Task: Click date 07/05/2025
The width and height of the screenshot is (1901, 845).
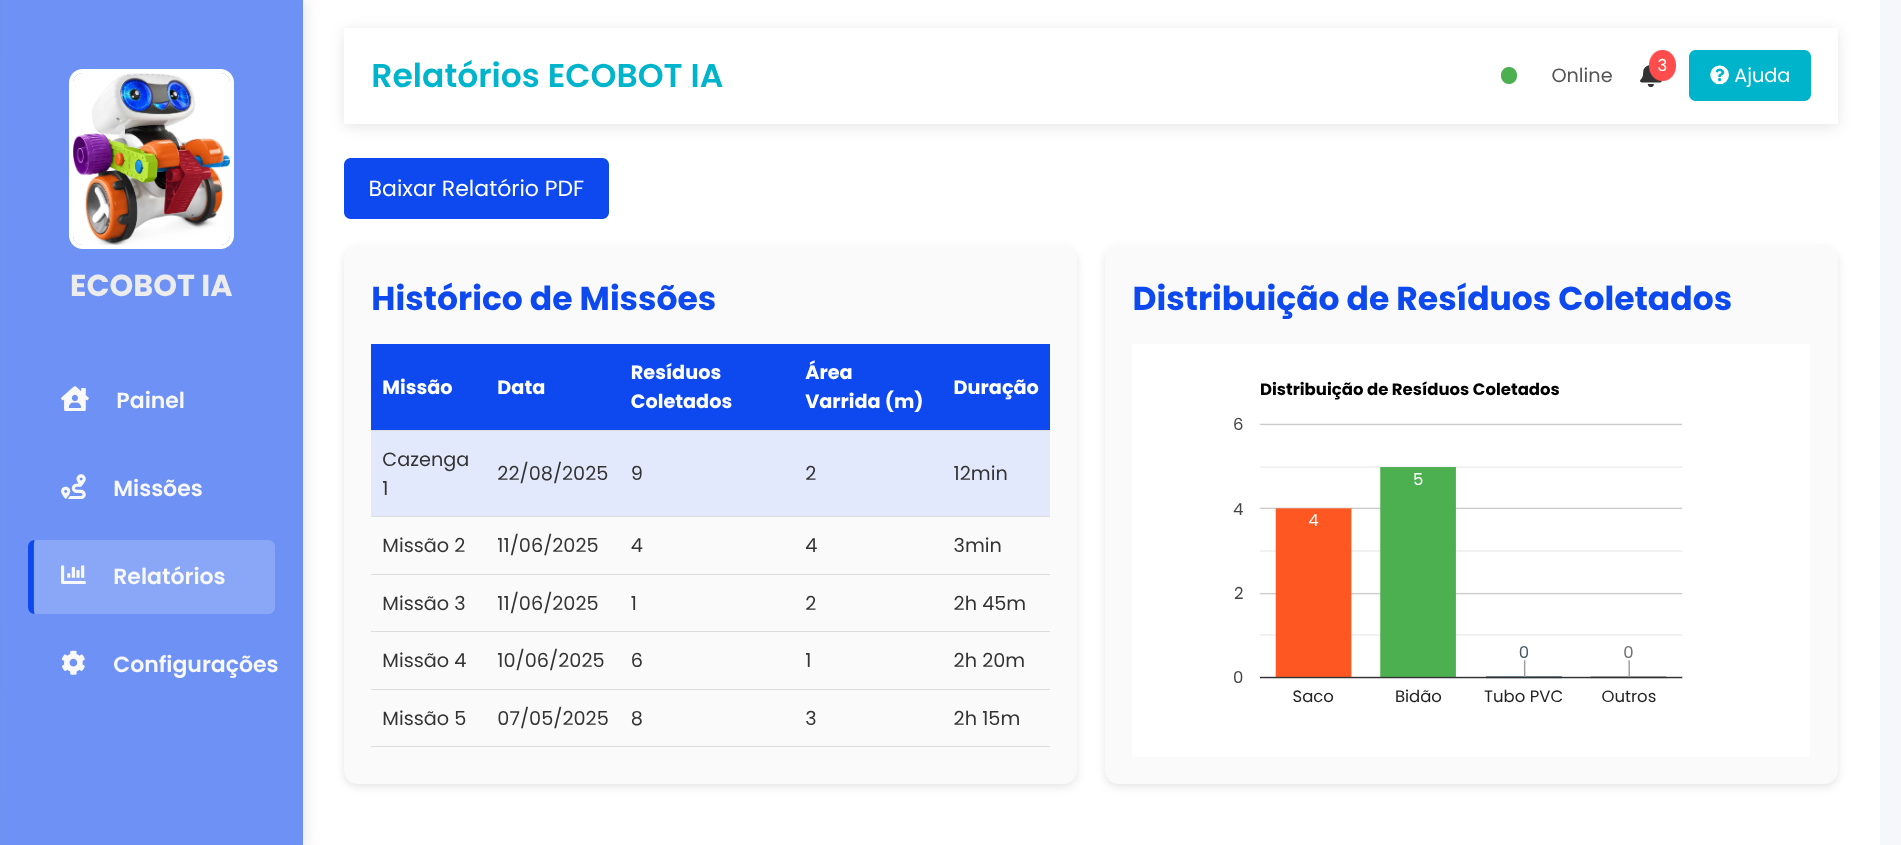Action: pyautogui.click(x=552, y=718)
